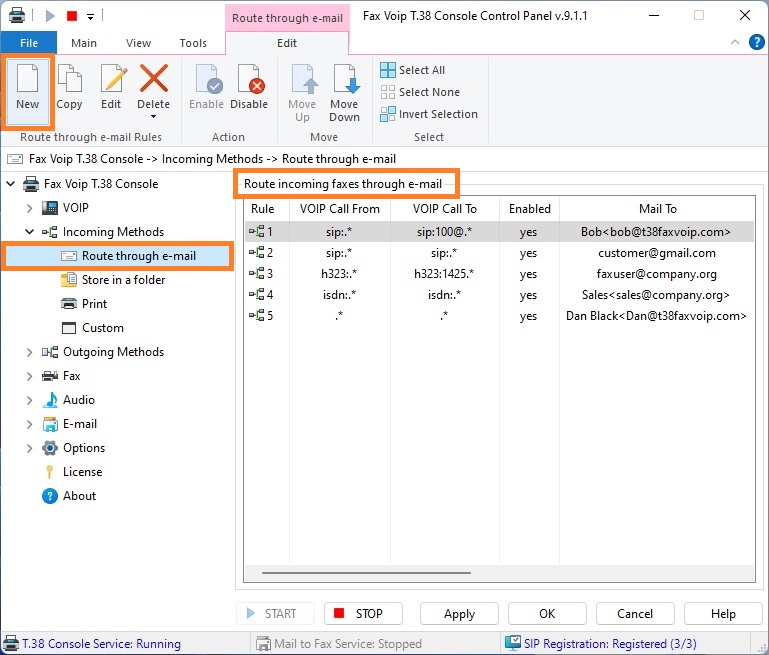The width and height of the screenshot is (769, 655).
Task: Edit the selected routing rule
Action: tap(111, 87)
